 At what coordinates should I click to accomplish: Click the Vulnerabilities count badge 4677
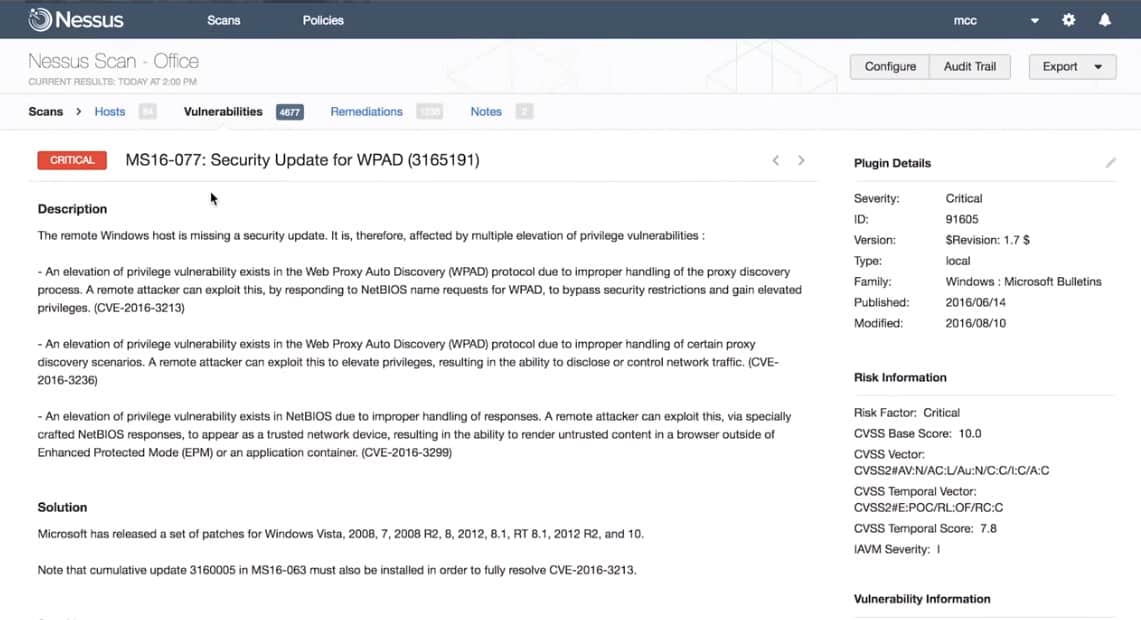coord(290,112)
